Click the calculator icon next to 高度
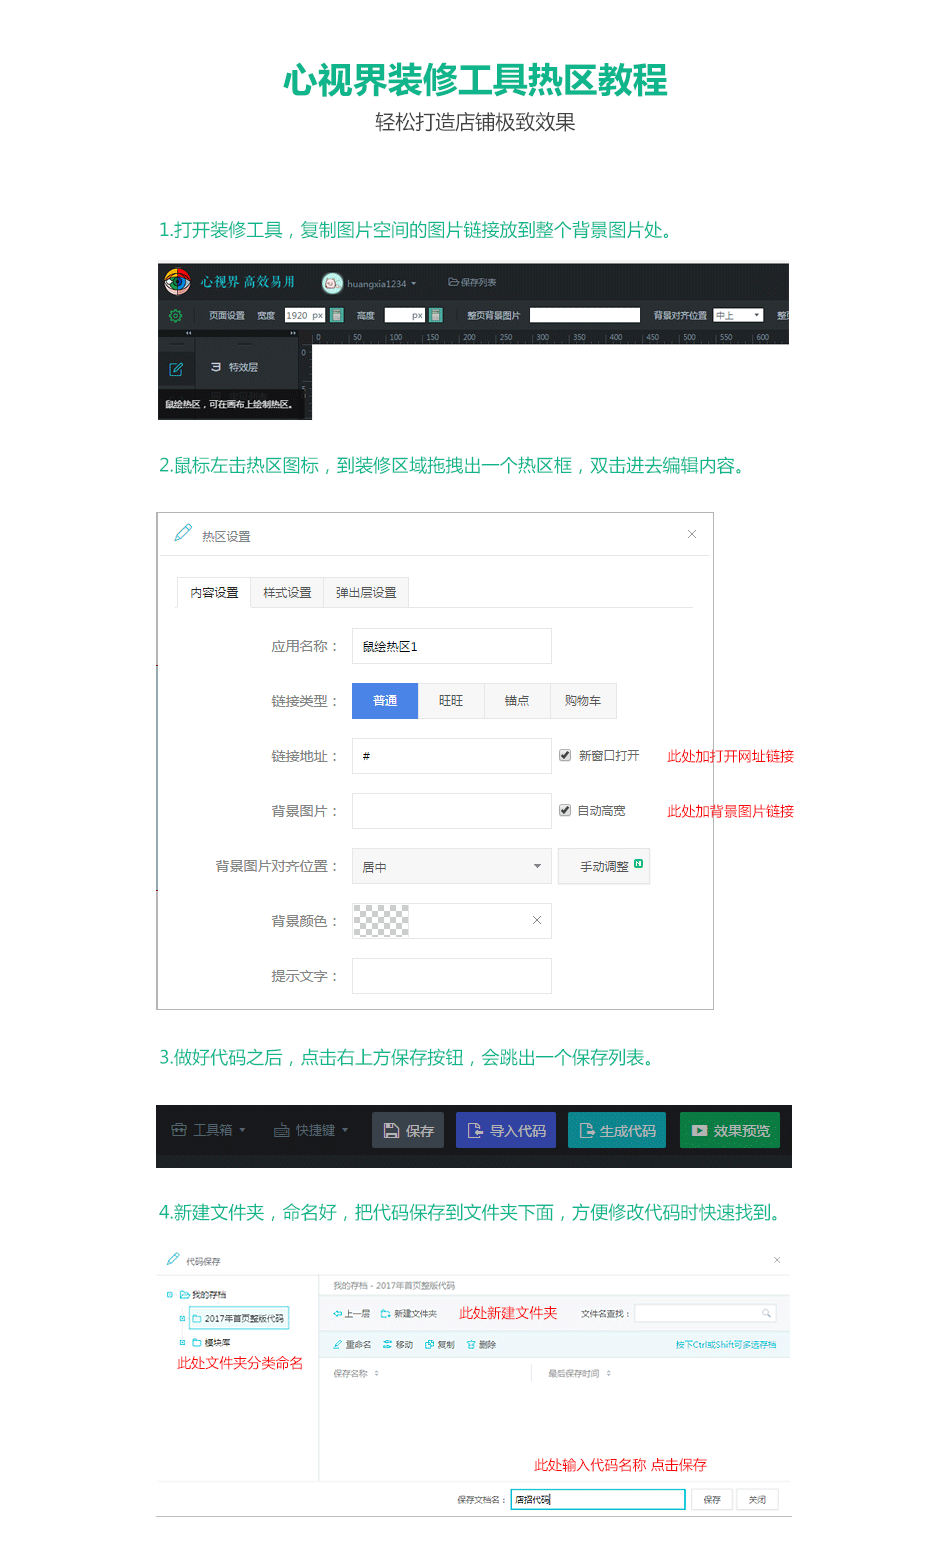The height and width of the screenshot is (1552, 950). 436,315
